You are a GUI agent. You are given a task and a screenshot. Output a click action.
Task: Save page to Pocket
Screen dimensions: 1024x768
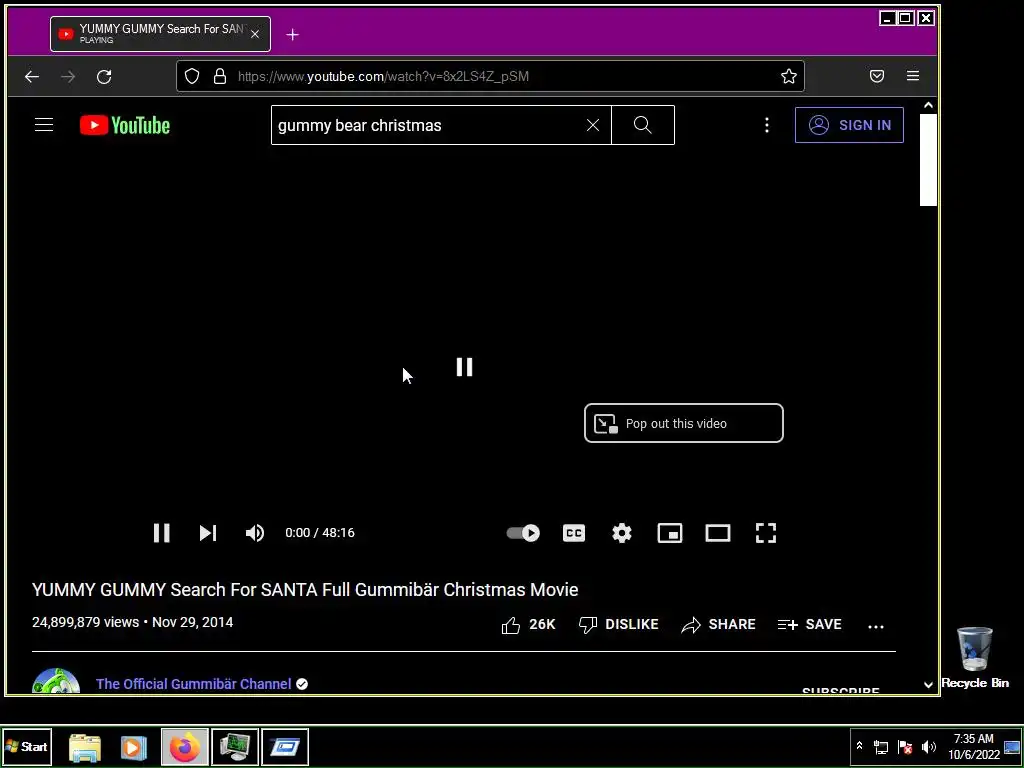pos(877,76)
